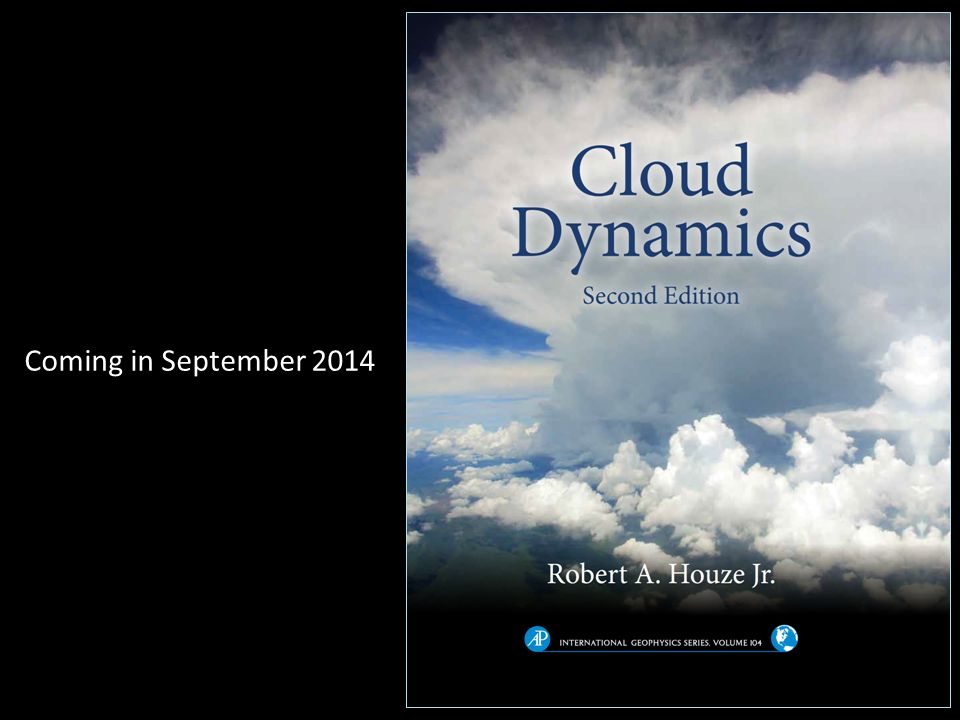The width and height of the screenshot is (960, 720).
Task: Click 'International Geophysics Series, Volume 104' text
Action: (660, 643)
